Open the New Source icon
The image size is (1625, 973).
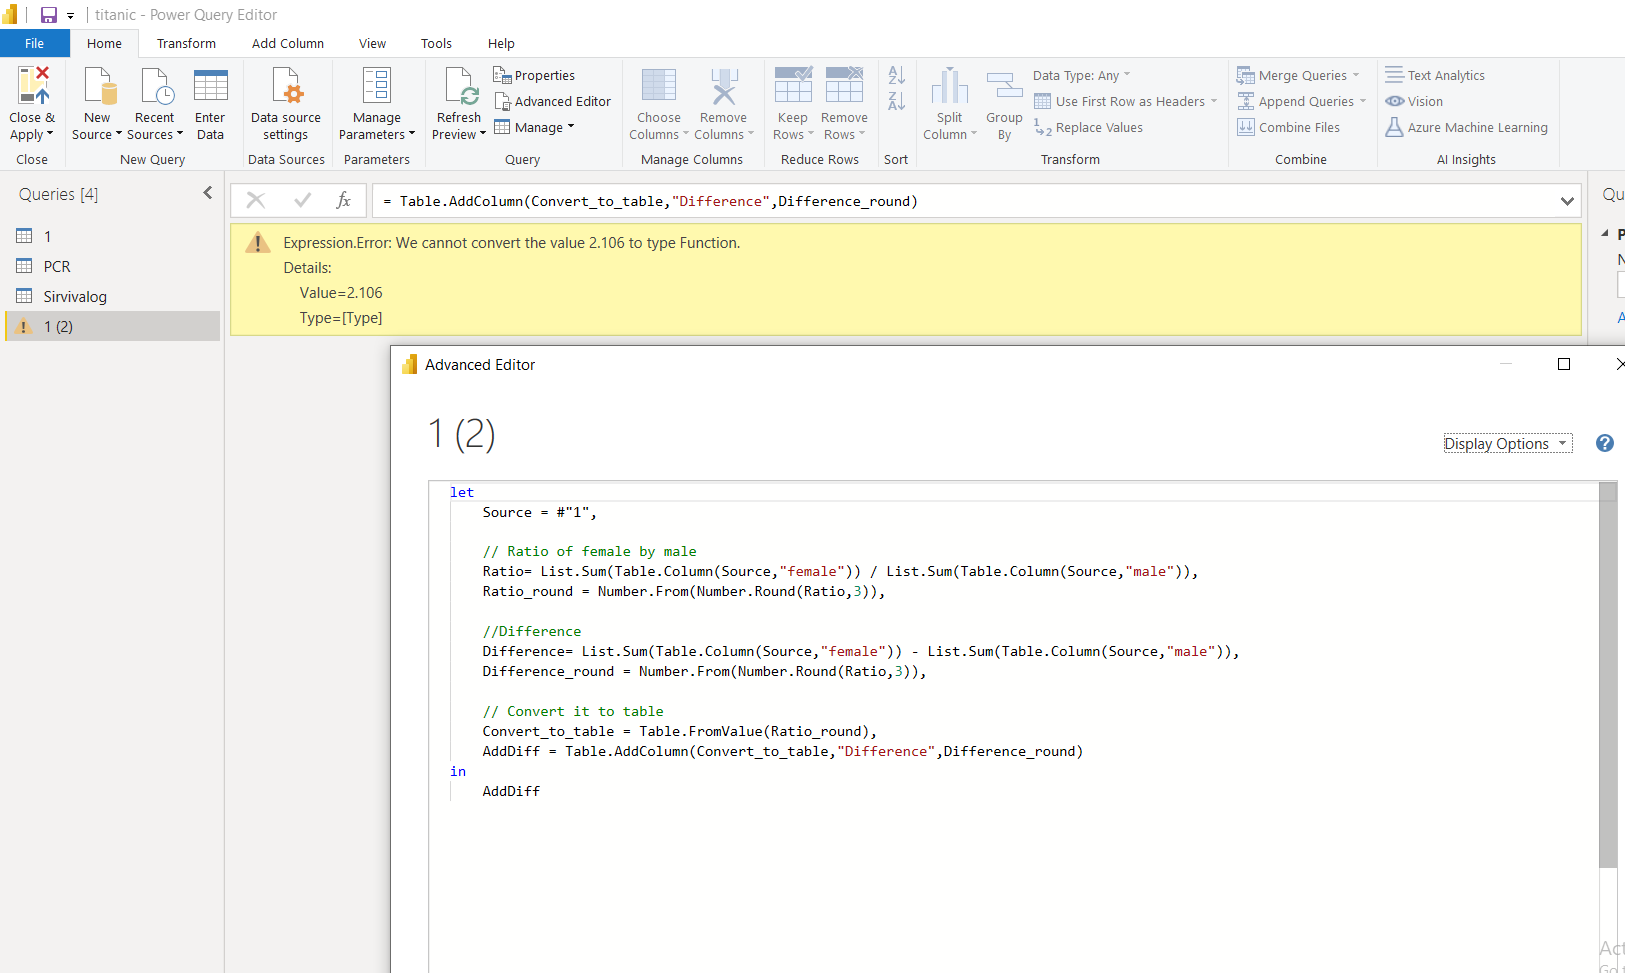pyautogui.click(x=100, y=86)
